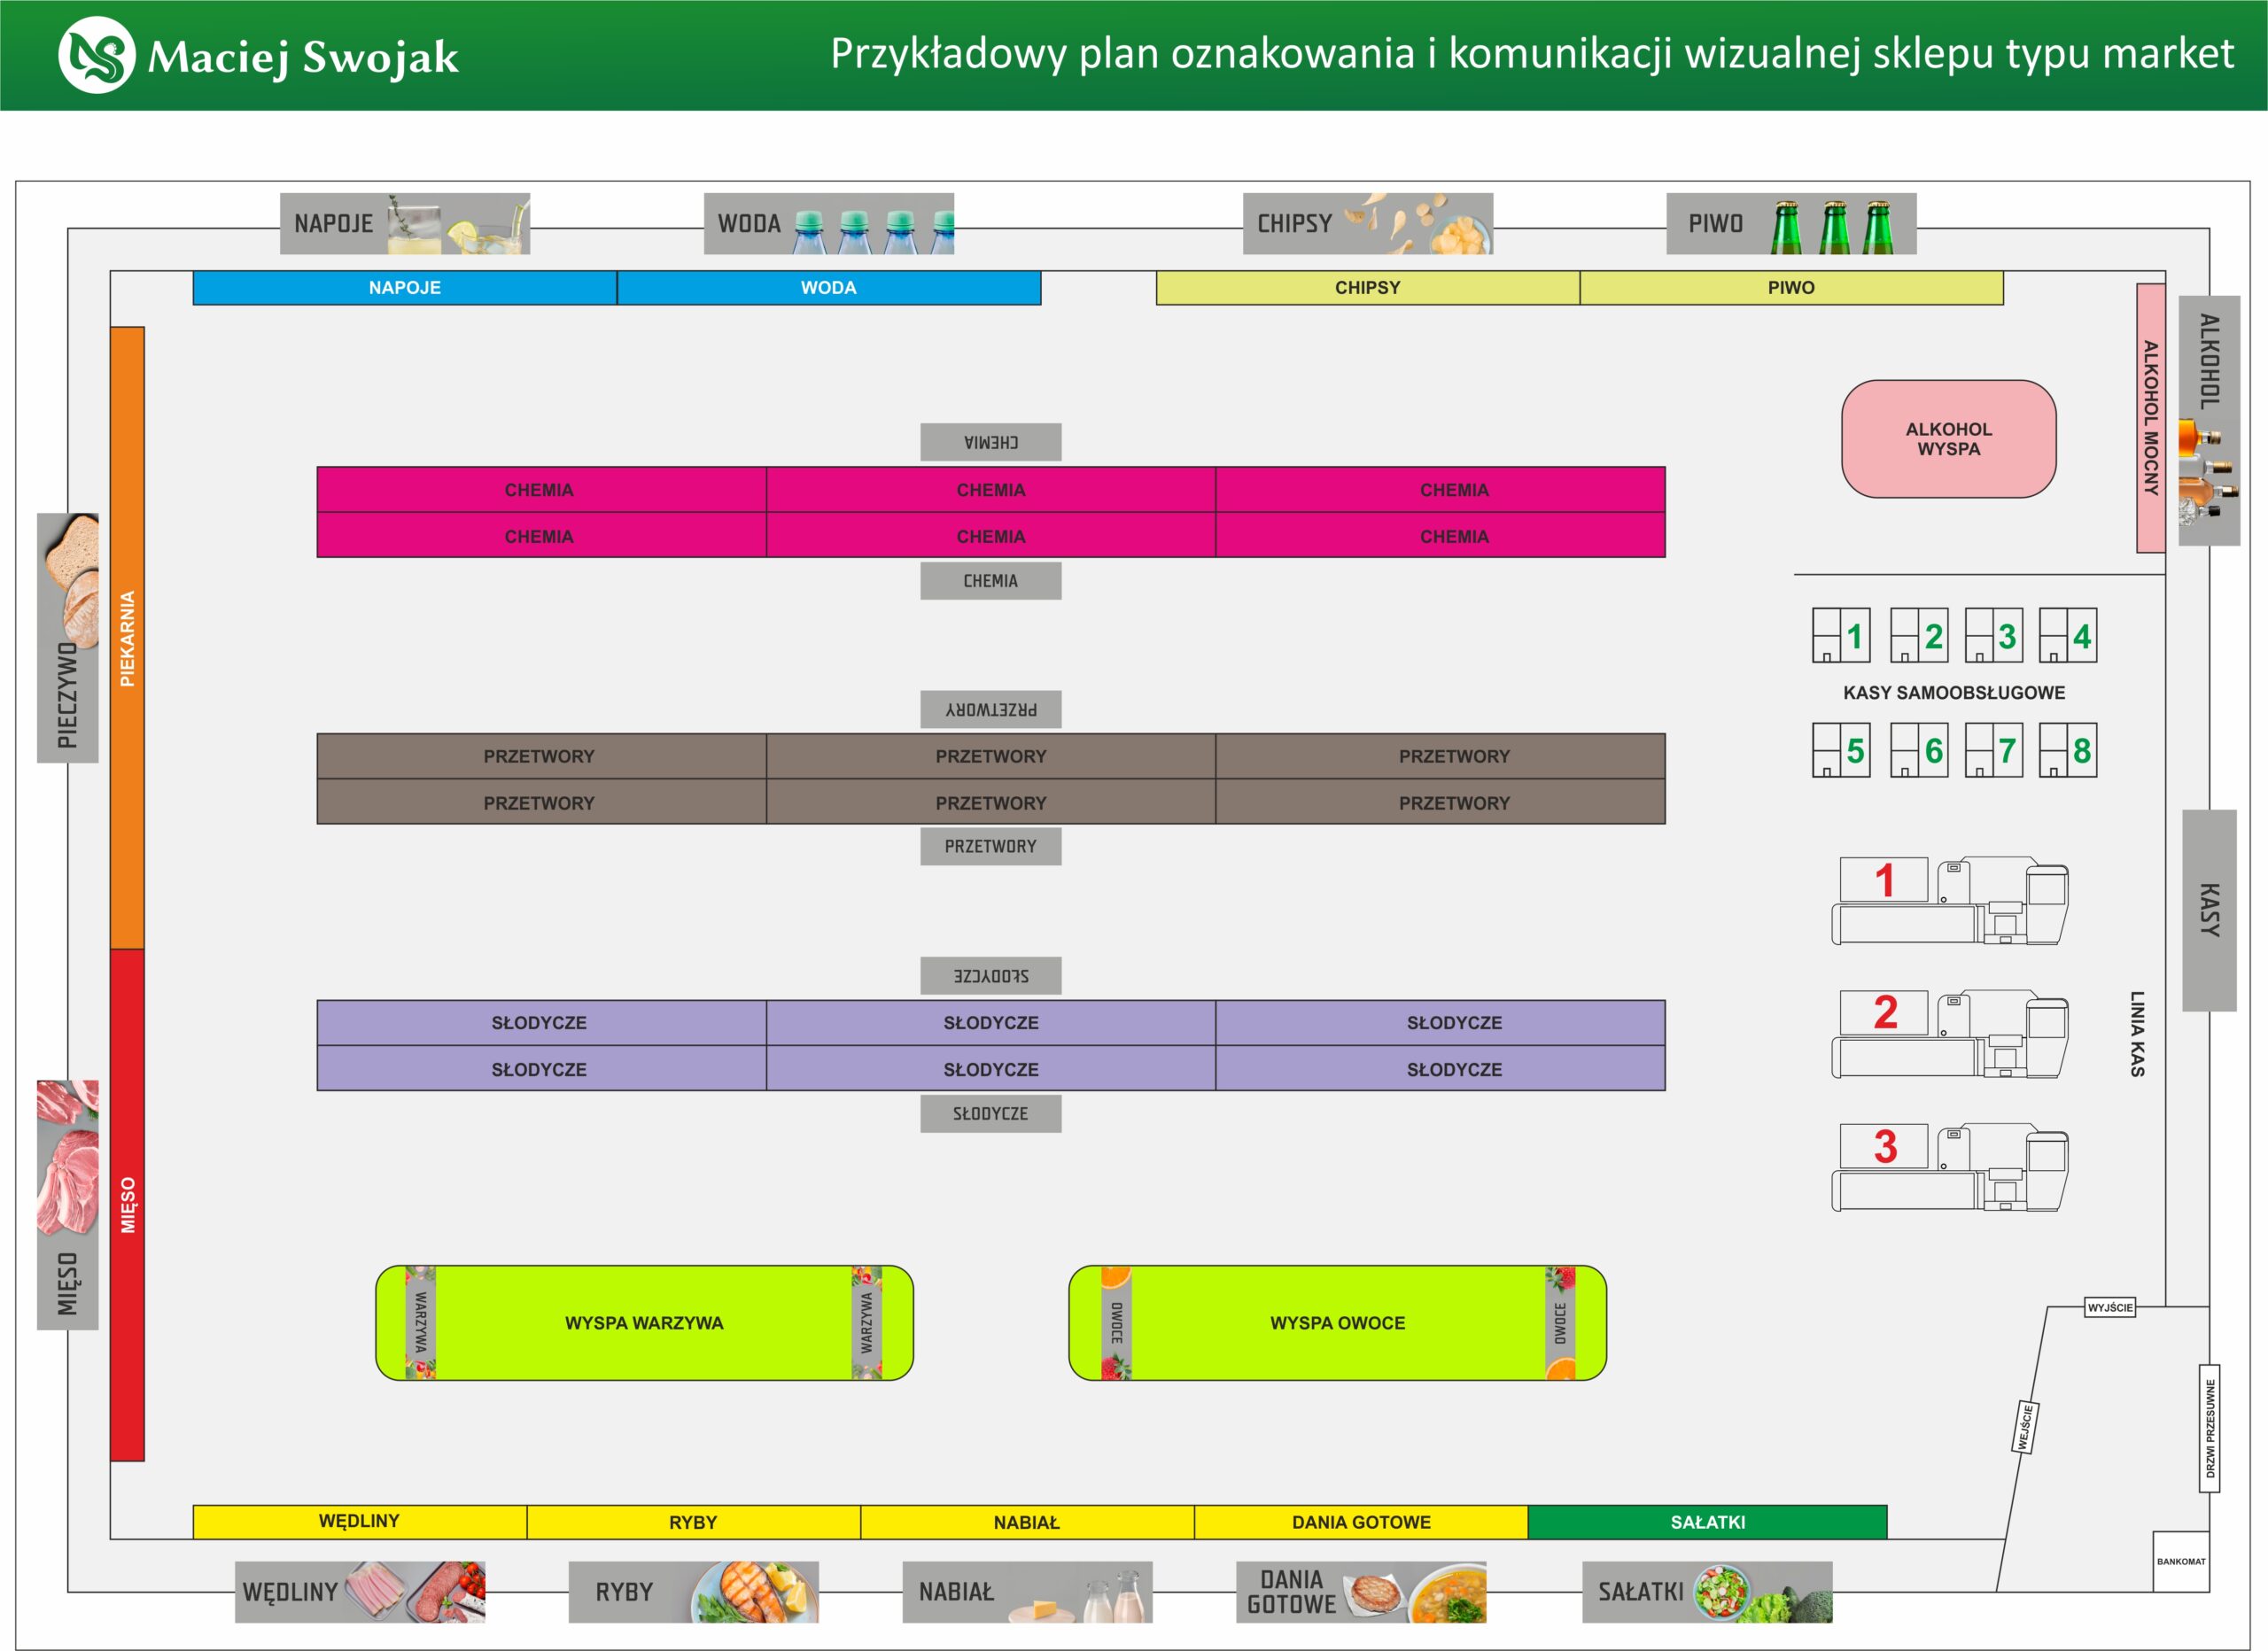2268x1651 pixels.
Task: Select the red MIĘSO vertical bar
Action: pos(127,1204)
